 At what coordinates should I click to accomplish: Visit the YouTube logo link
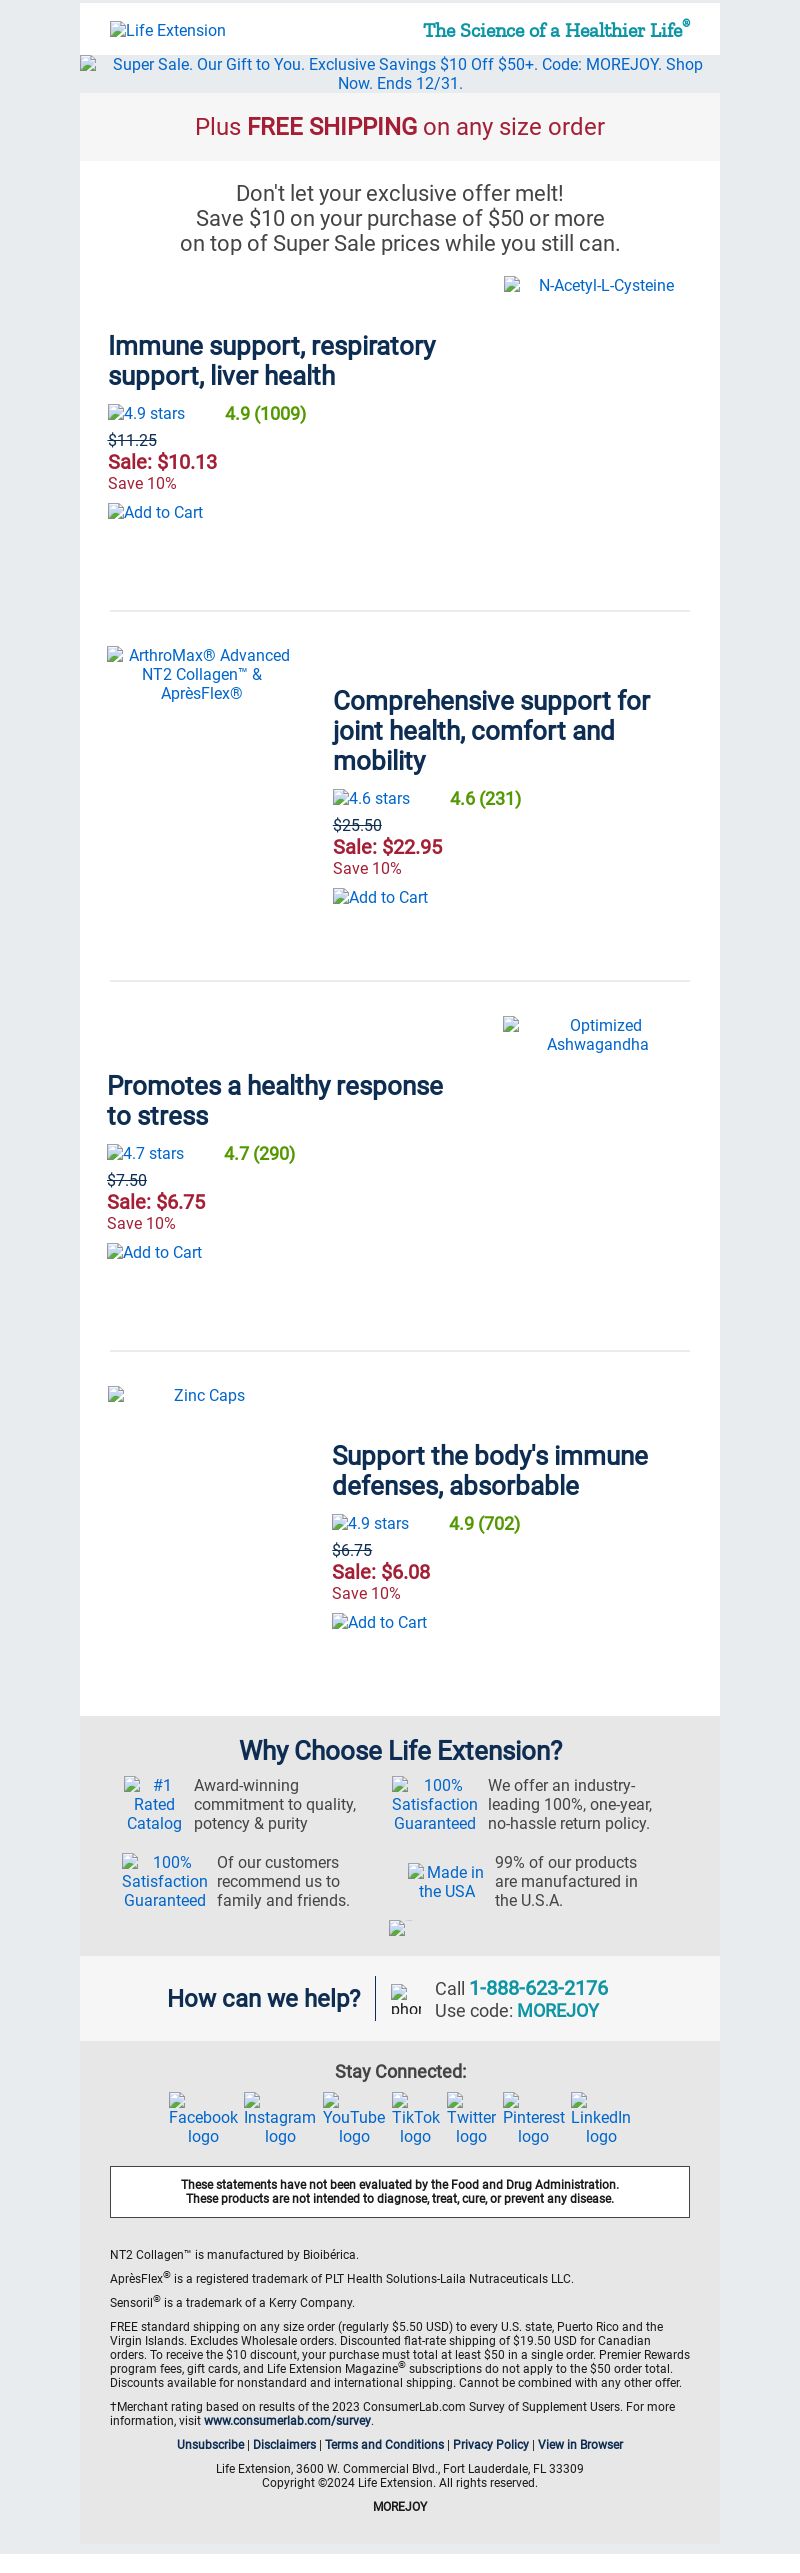coord(354,2119)
